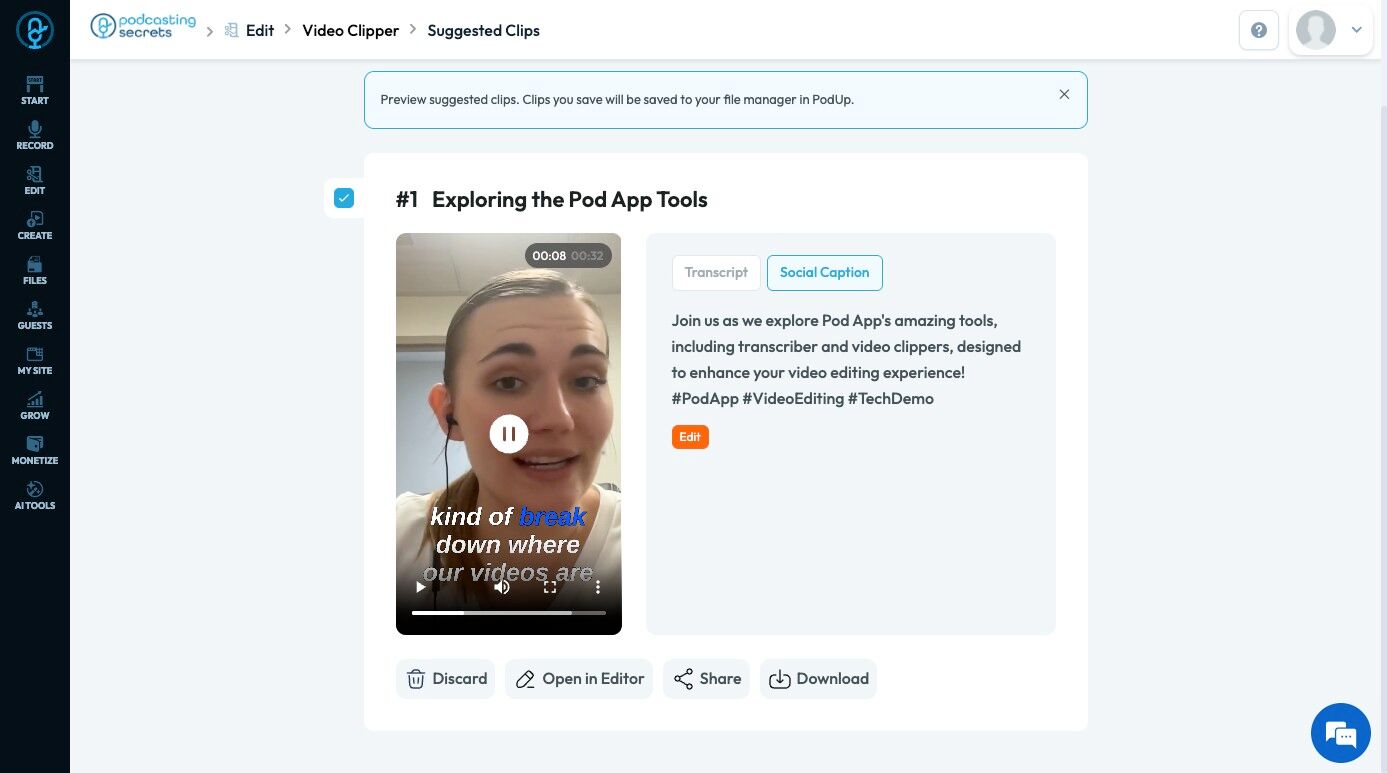This screenshot has width=1387, height=773.
Task: Click the title Exploring the Pod App Tools
Action: 569,199
